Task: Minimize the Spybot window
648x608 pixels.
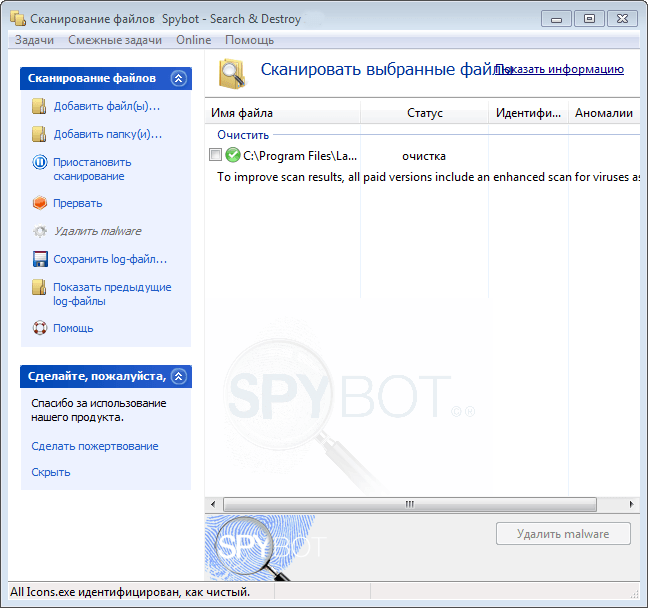Action: 556,19
